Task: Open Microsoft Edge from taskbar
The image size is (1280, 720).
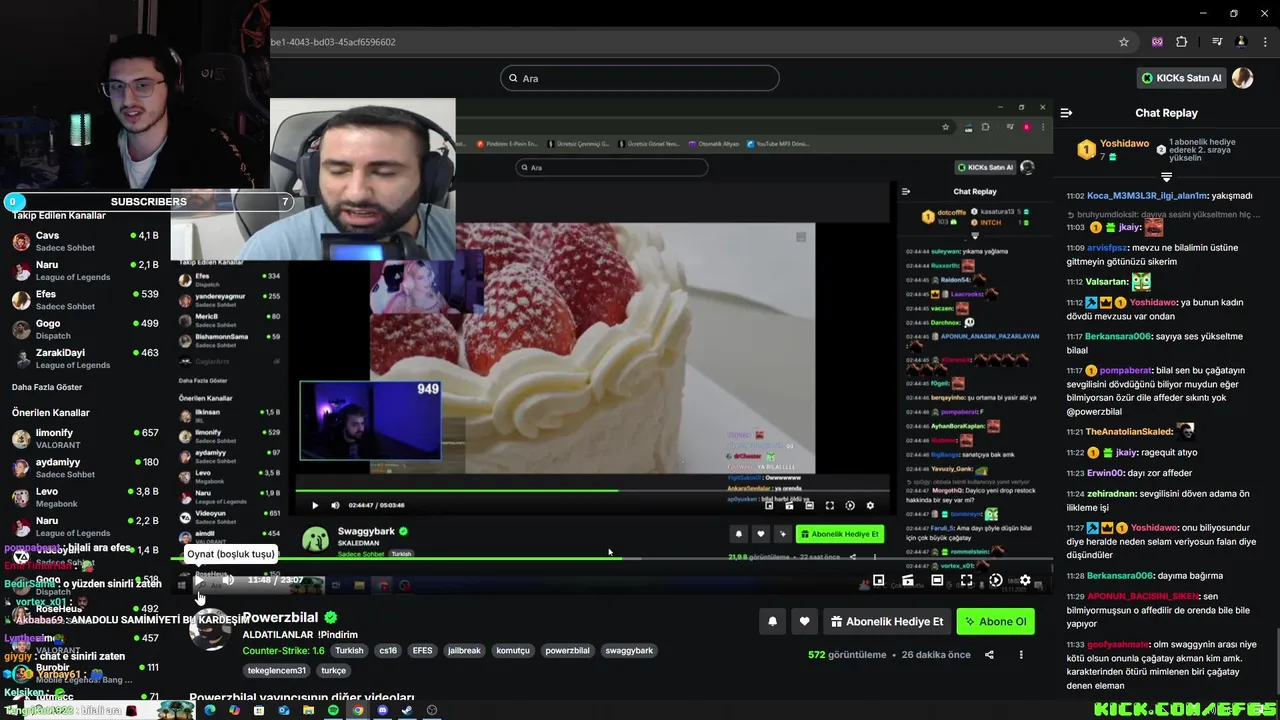Action: coord(210,710)
